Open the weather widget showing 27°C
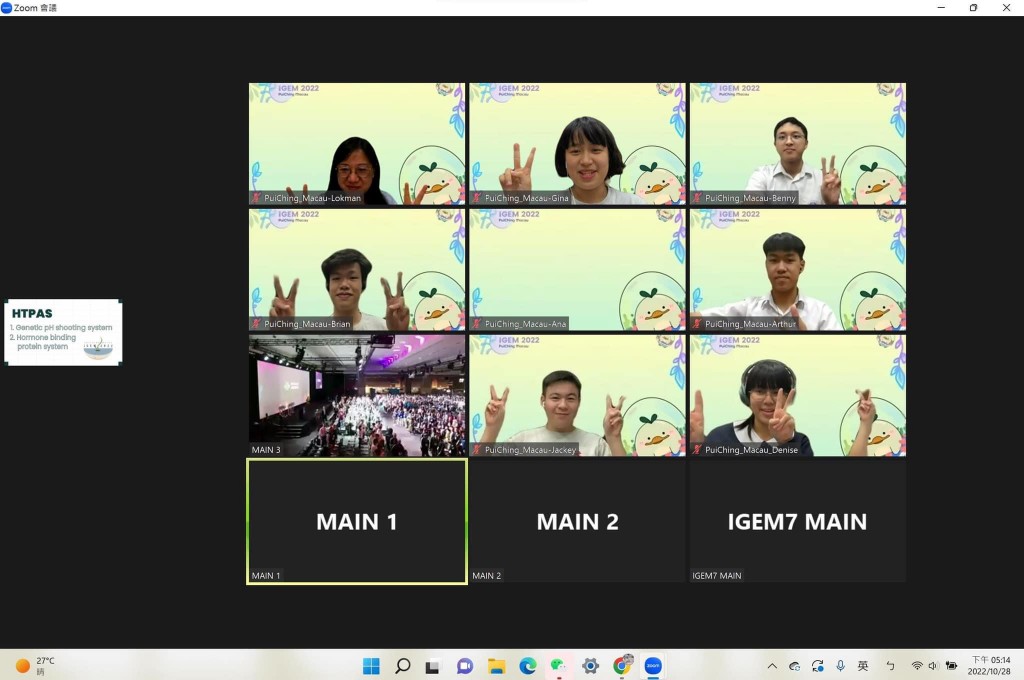Screen dimensions: 1024x680 [x=36, y=666]
